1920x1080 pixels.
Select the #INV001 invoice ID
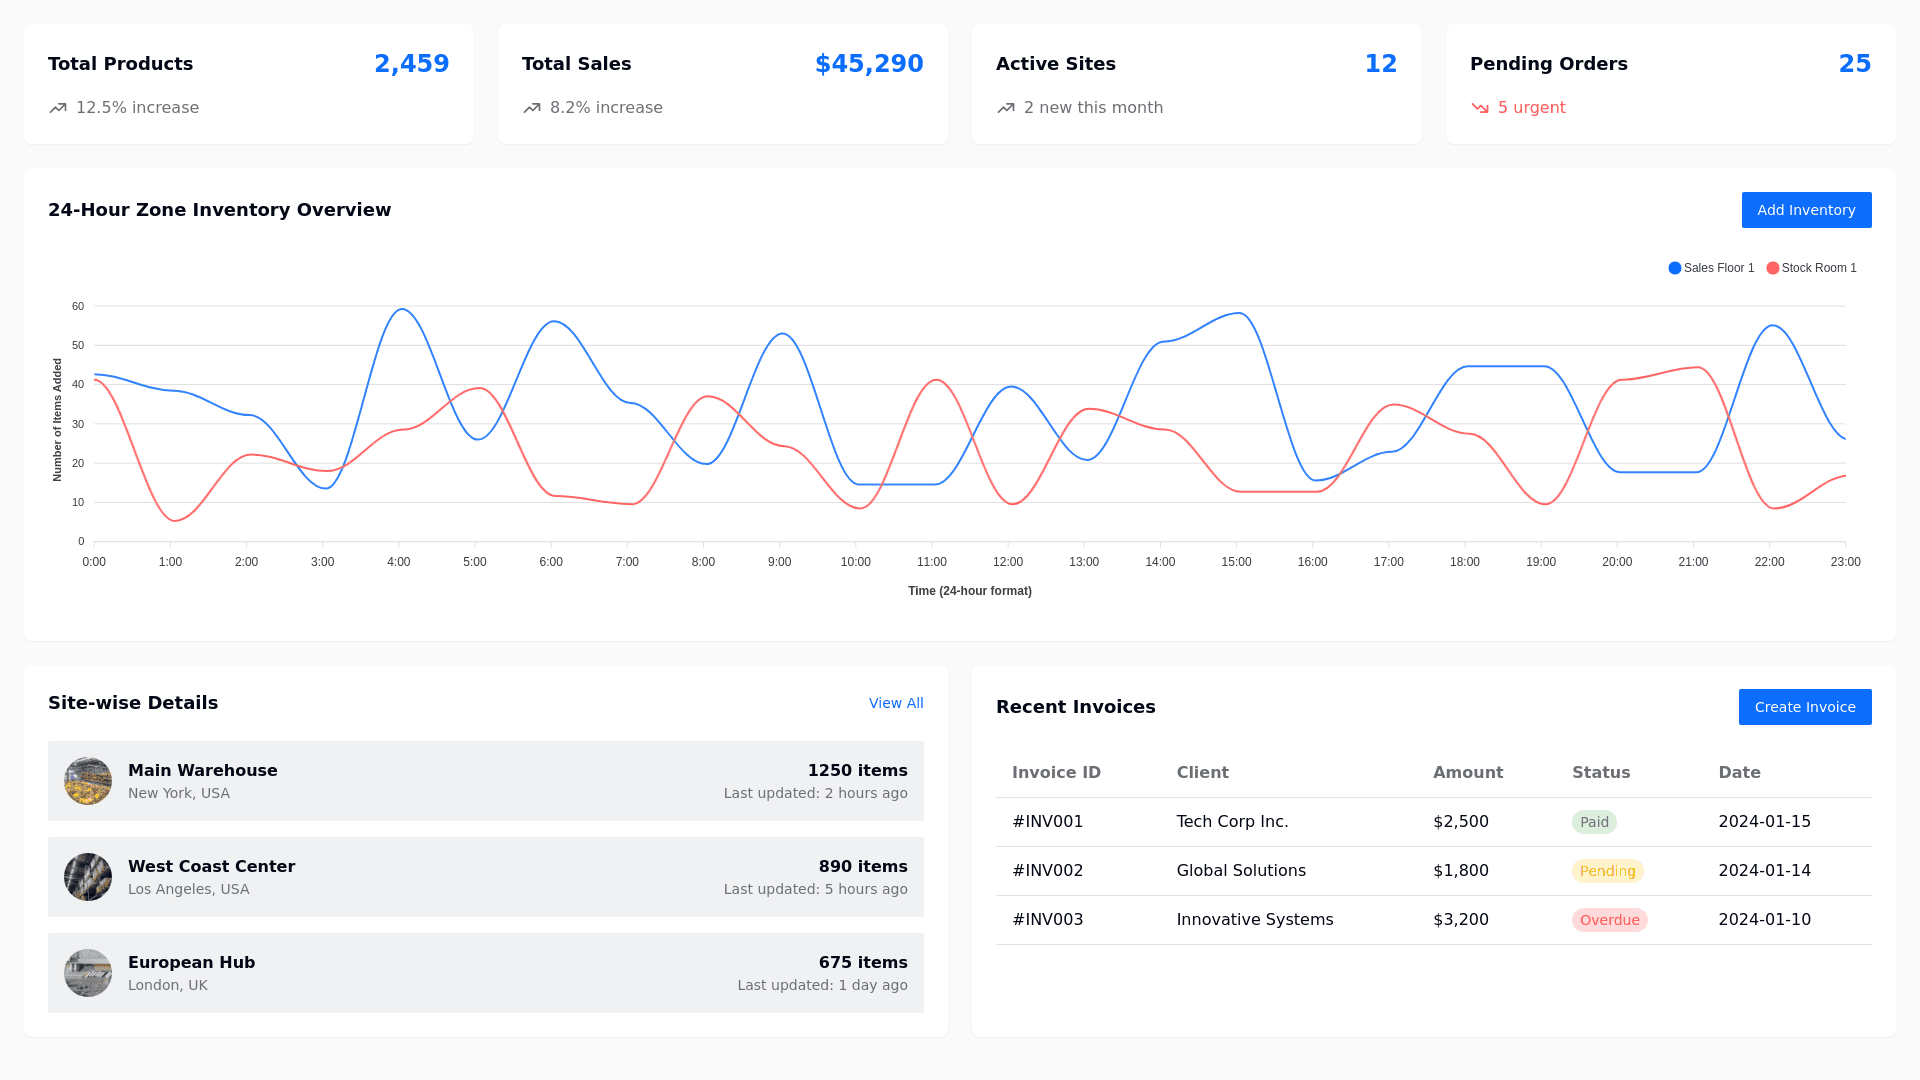pos(1047,822)
